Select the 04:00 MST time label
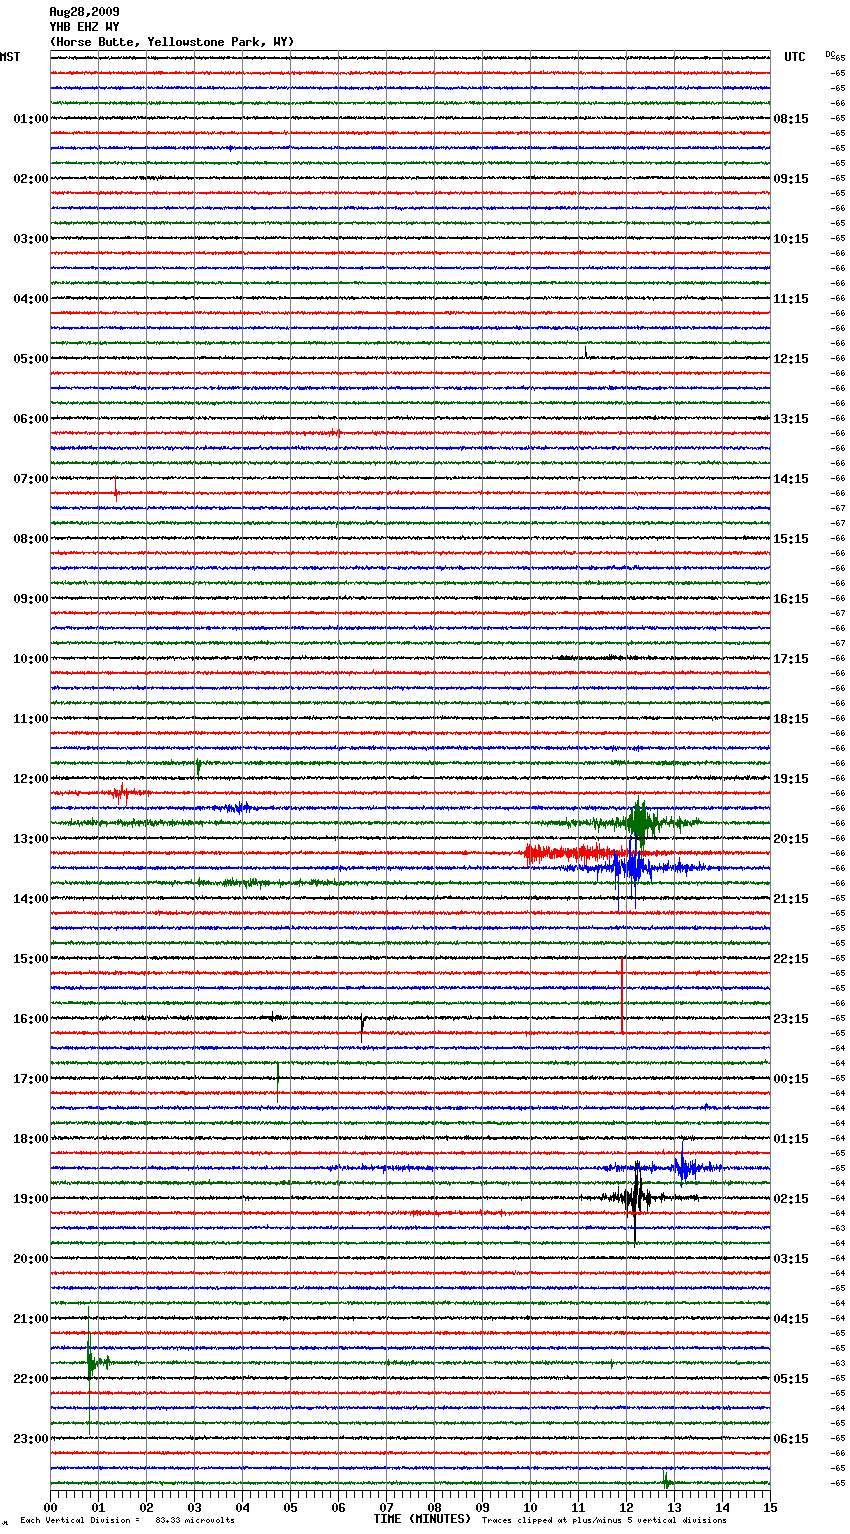 pyautogui.click(x=31, y=299)
